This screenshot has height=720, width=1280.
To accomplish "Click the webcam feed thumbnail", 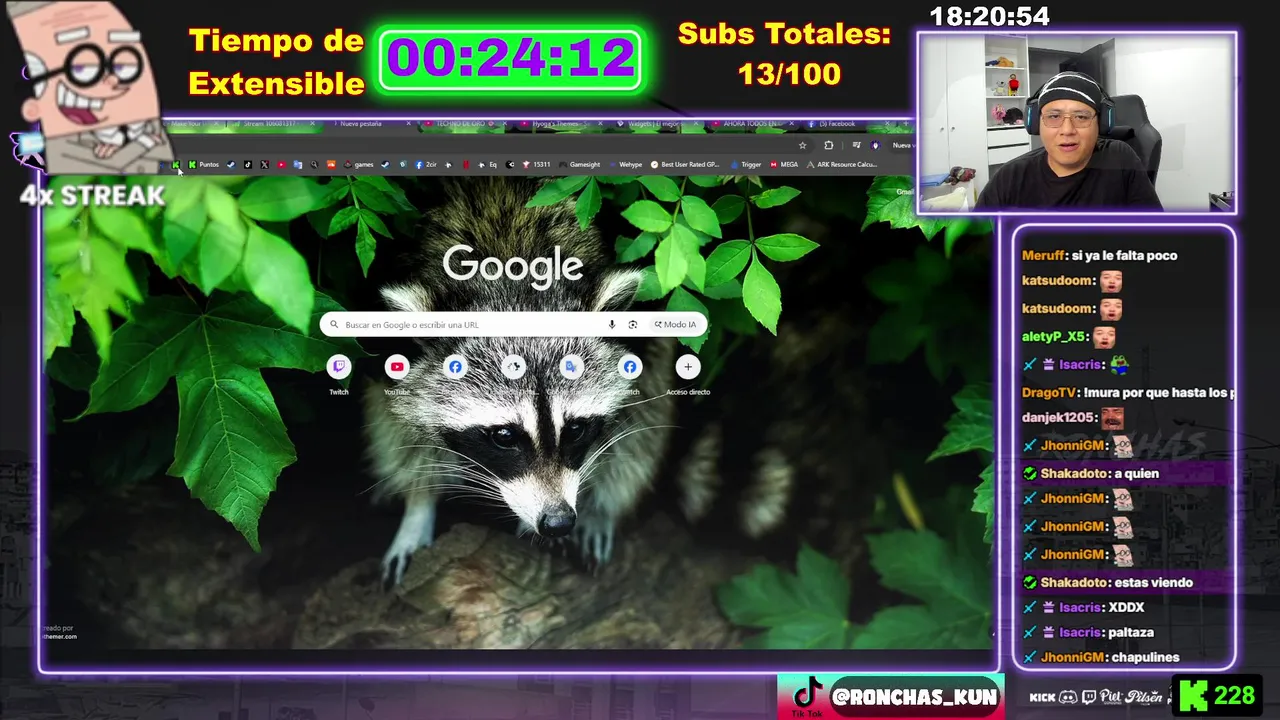I will 1077,123.
